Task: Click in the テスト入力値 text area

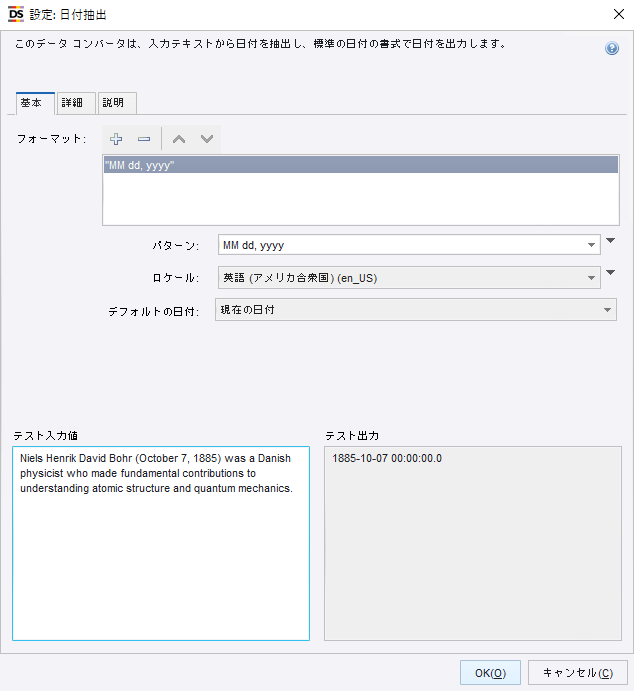Action: point(161,560)
